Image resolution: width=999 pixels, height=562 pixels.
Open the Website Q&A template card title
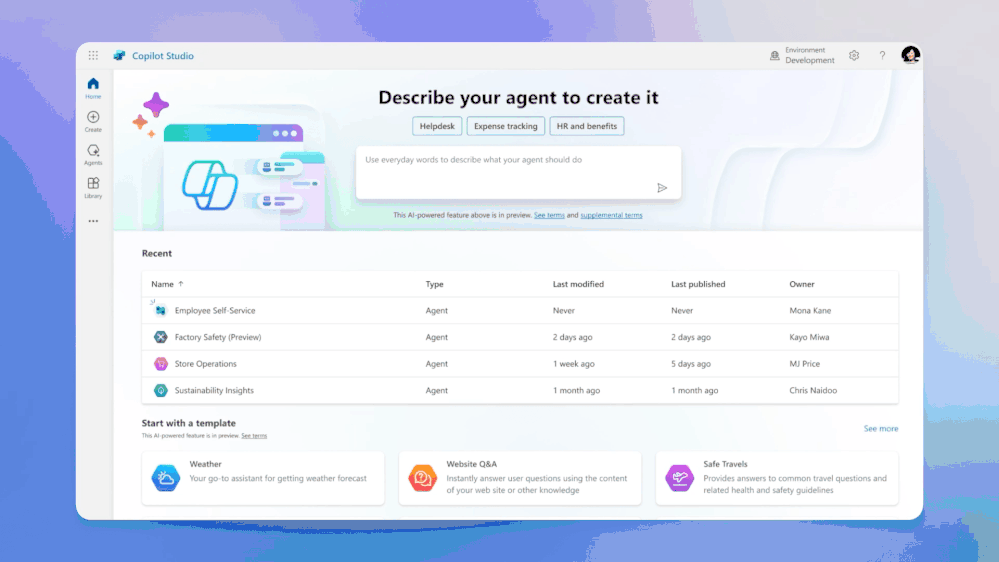pyautogui.click(x=471, y=464)
